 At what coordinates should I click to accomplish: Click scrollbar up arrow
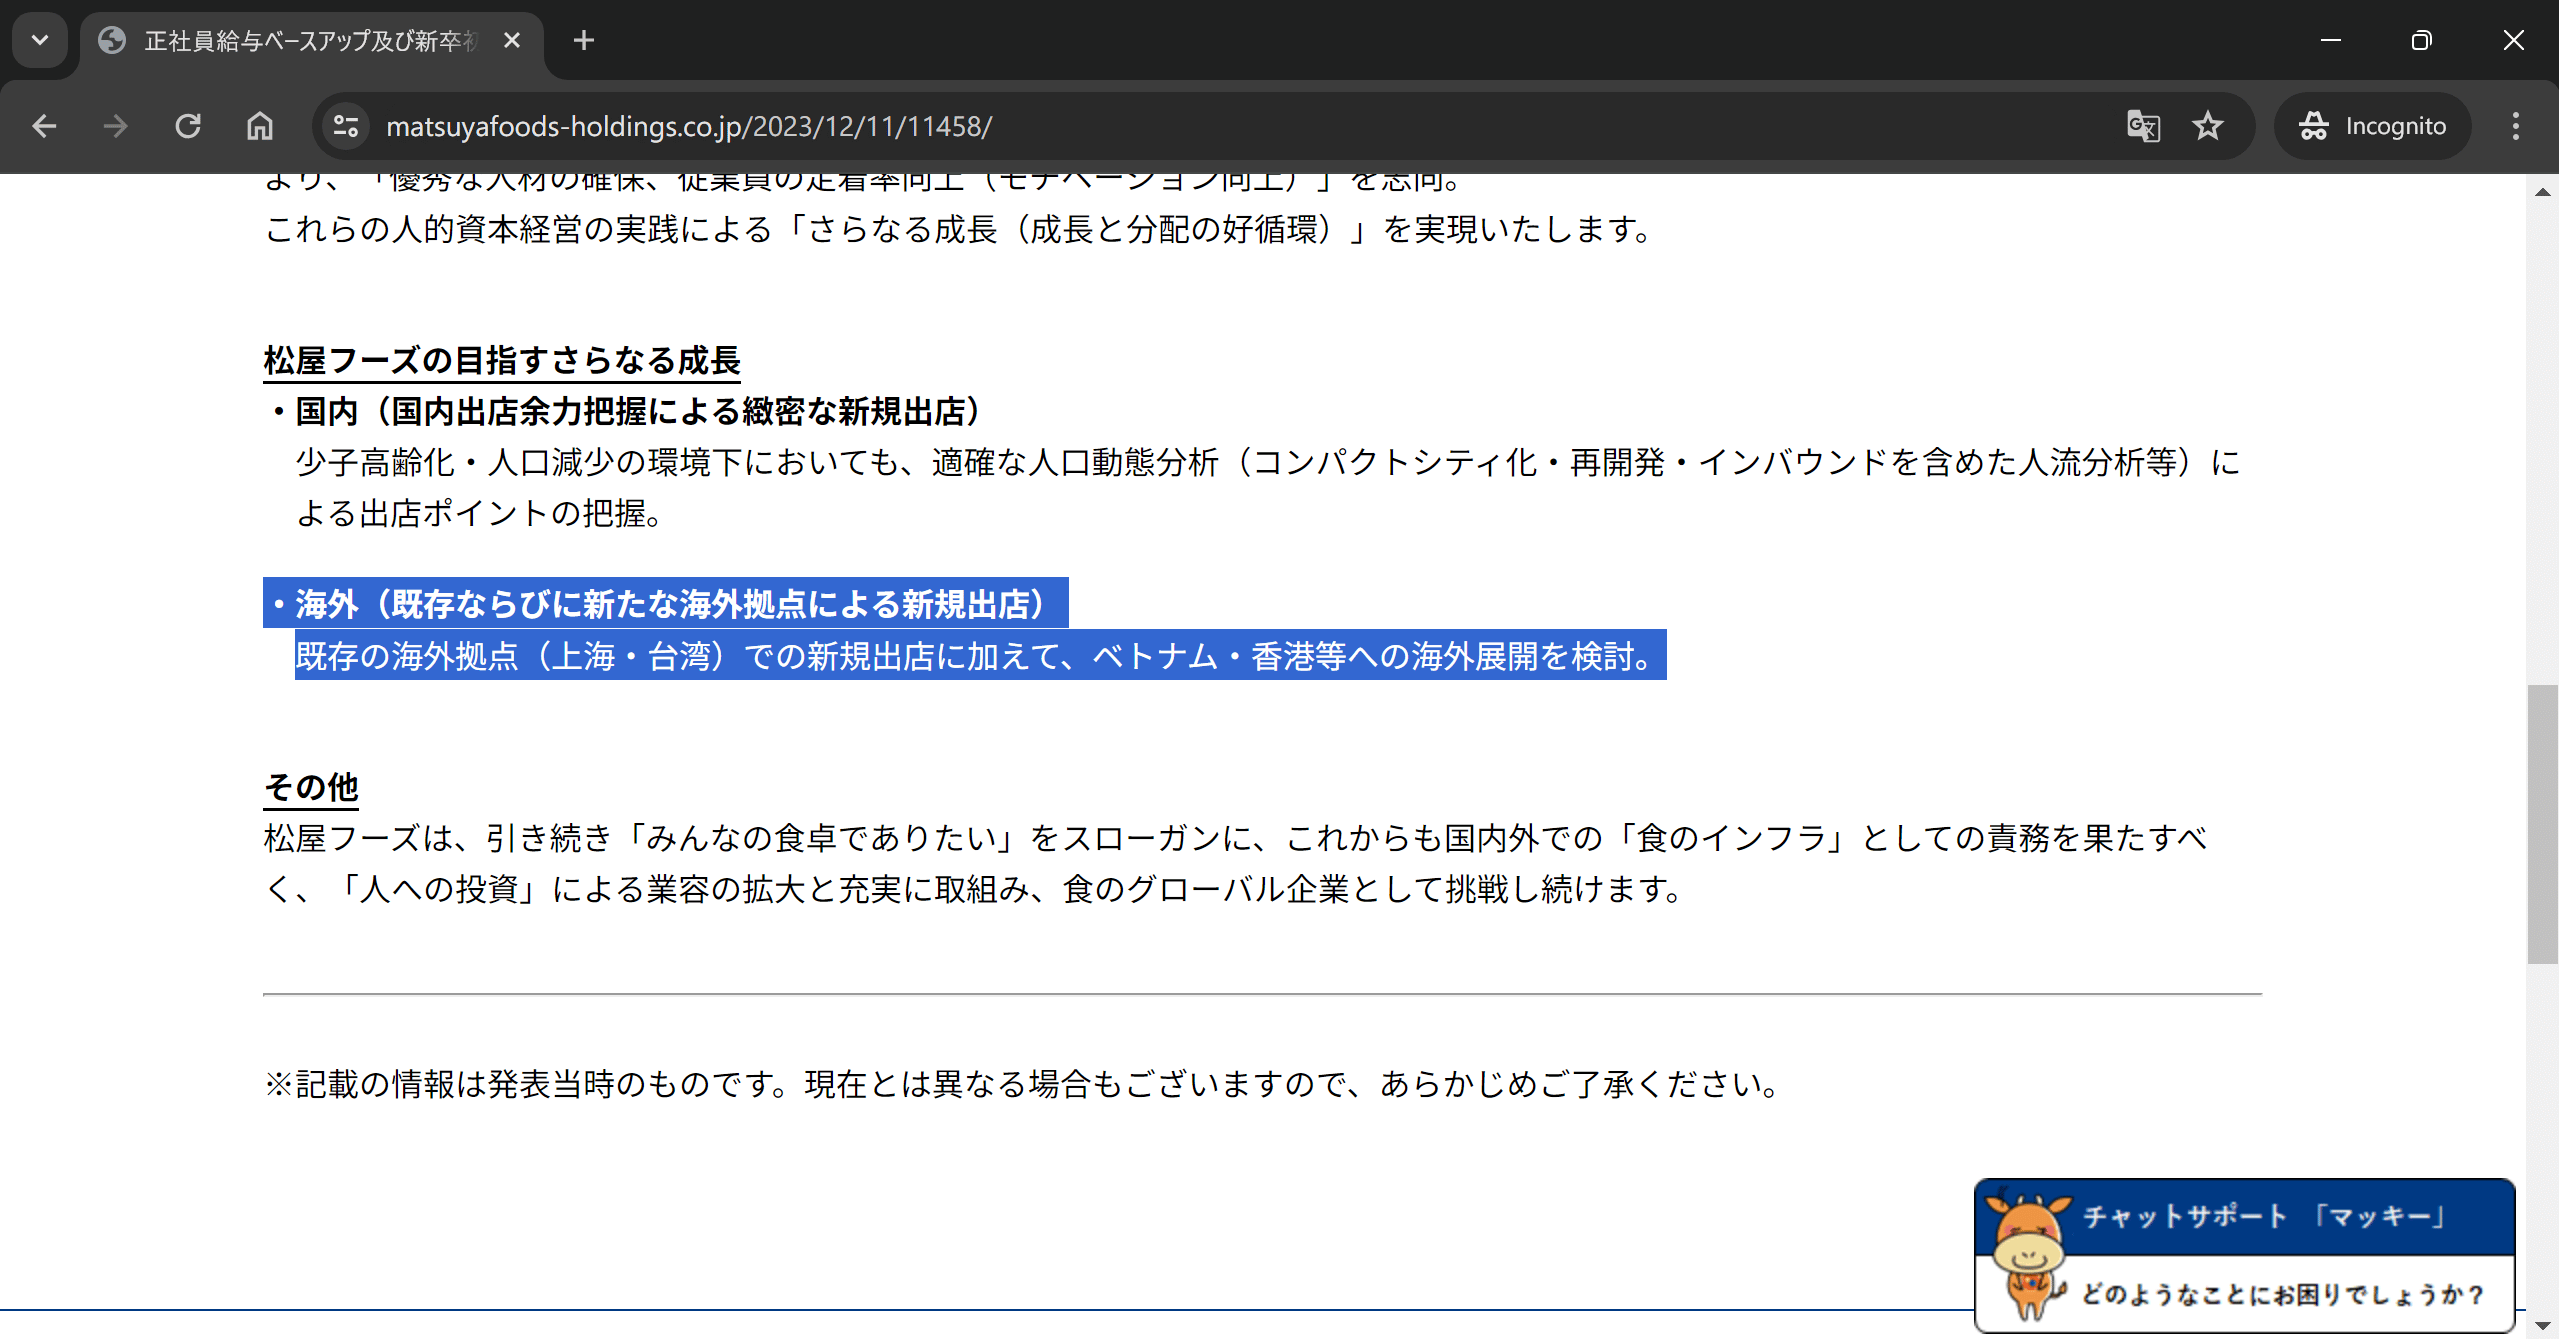point(2542,192)
